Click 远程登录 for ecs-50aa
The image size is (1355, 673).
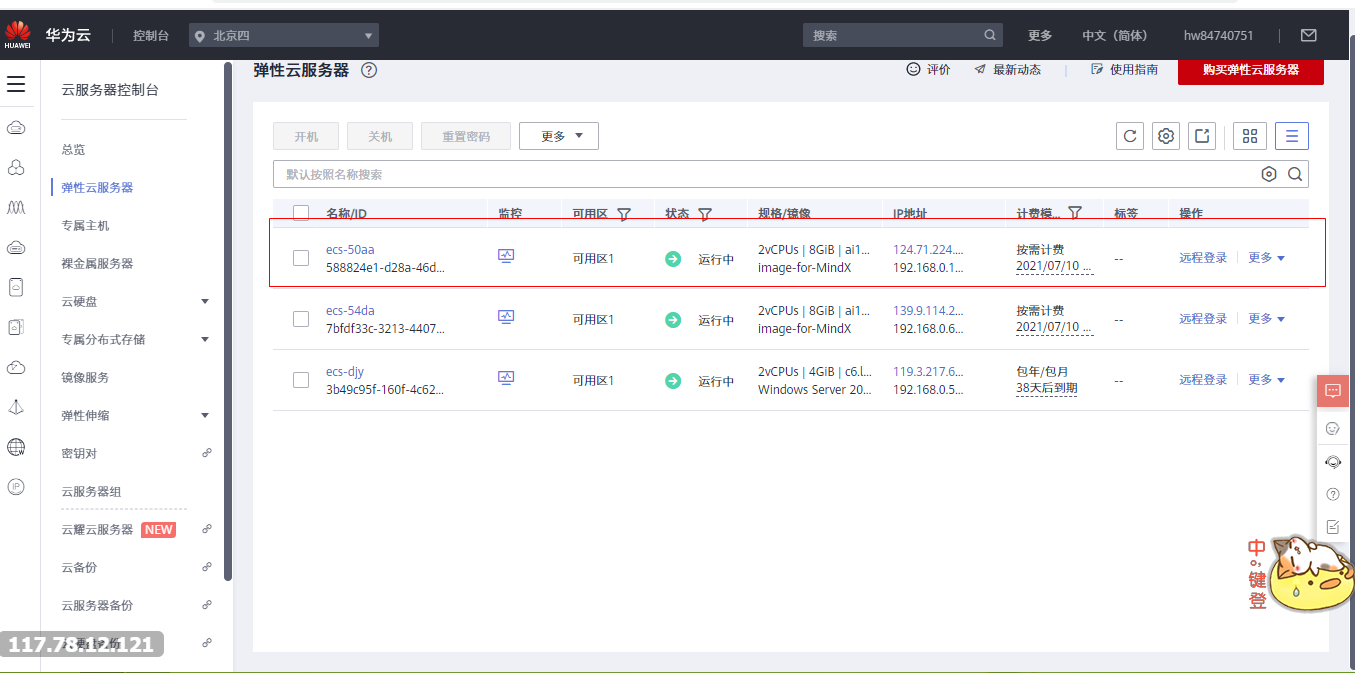pos(1203,257)
